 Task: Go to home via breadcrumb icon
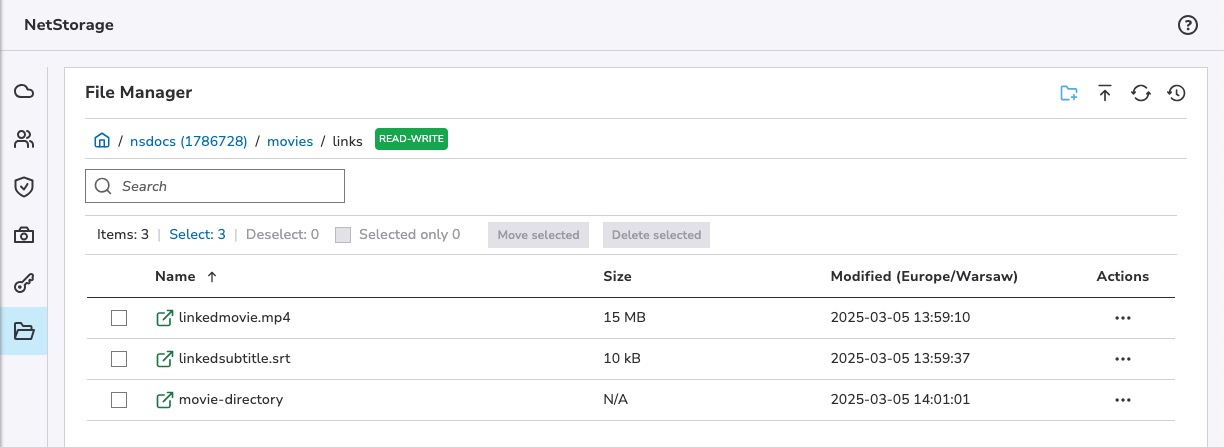[x=101, y=141]
